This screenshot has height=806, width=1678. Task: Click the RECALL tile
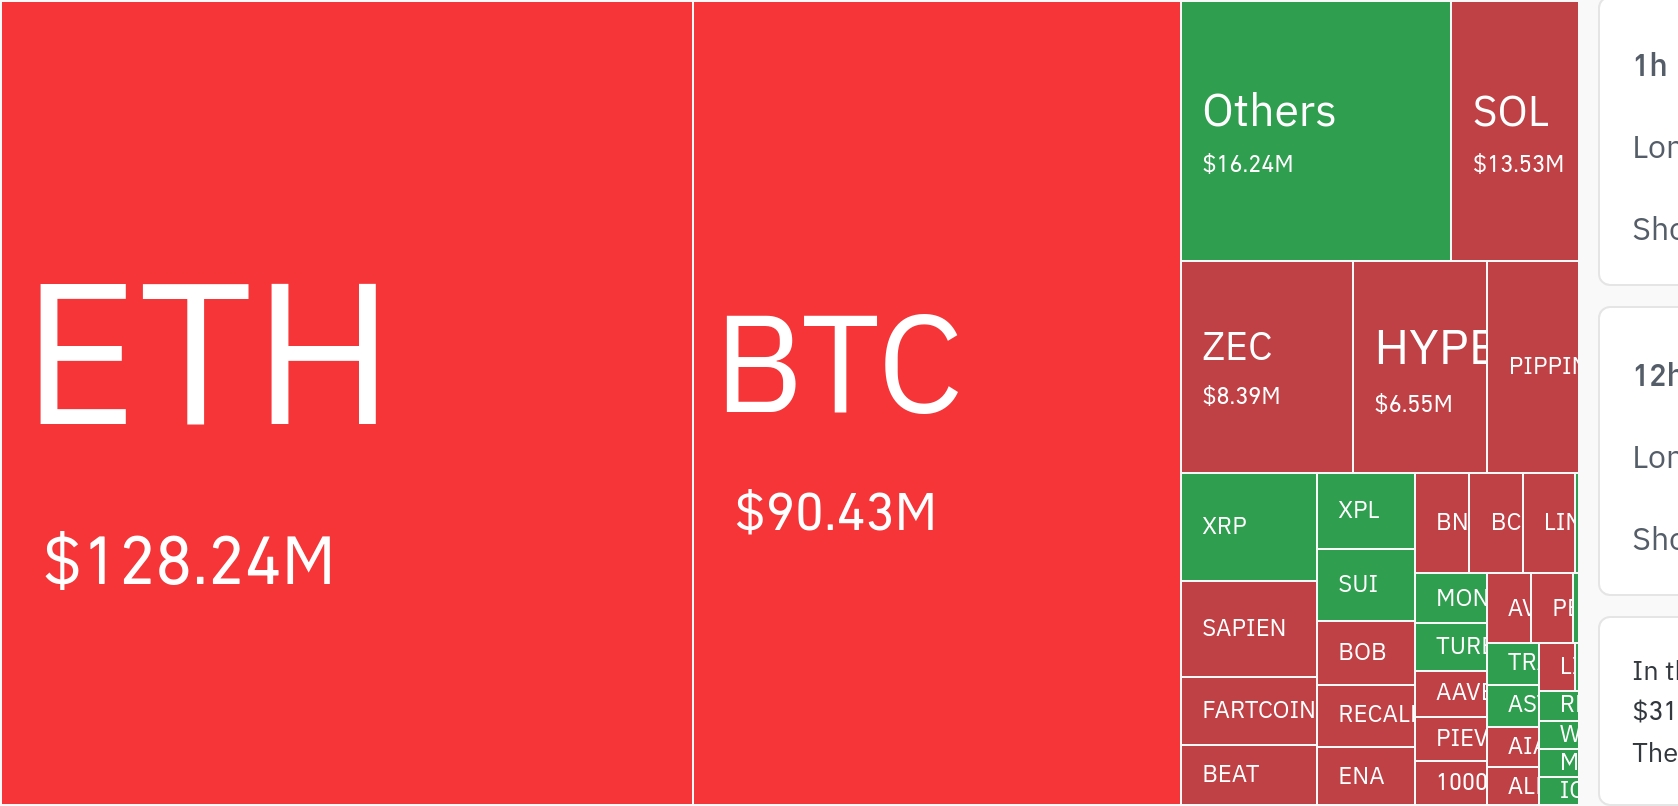point(1365,714)
